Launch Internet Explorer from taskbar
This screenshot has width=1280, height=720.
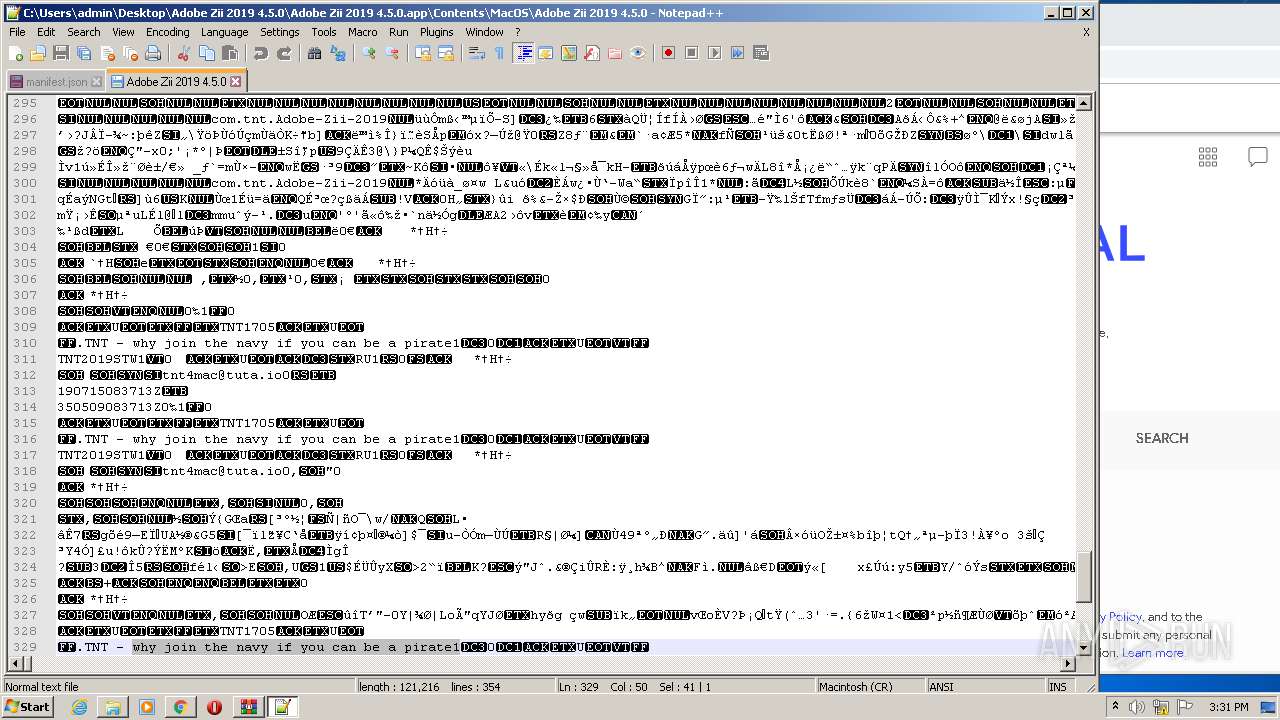(79, 707)
